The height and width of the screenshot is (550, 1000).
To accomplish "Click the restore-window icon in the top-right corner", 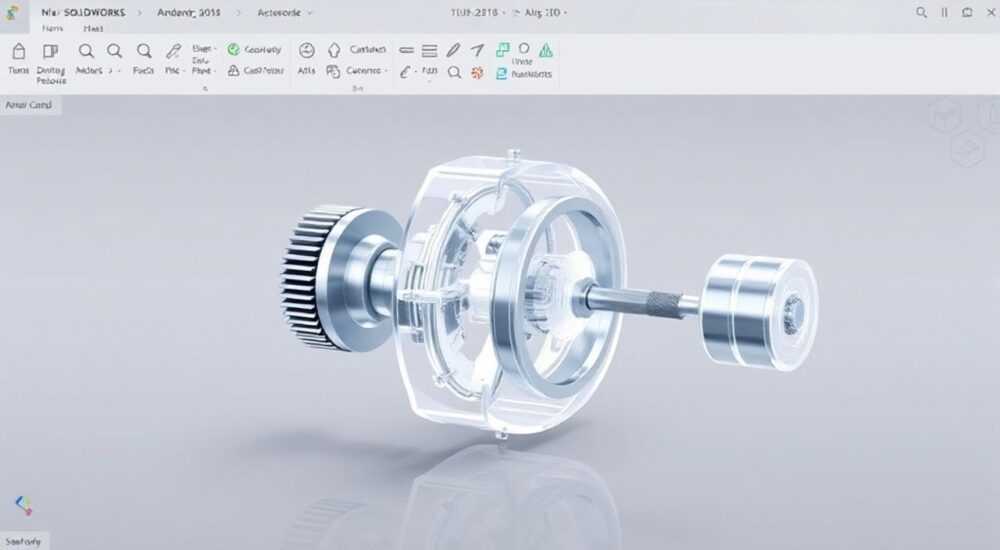I will 967,12.
